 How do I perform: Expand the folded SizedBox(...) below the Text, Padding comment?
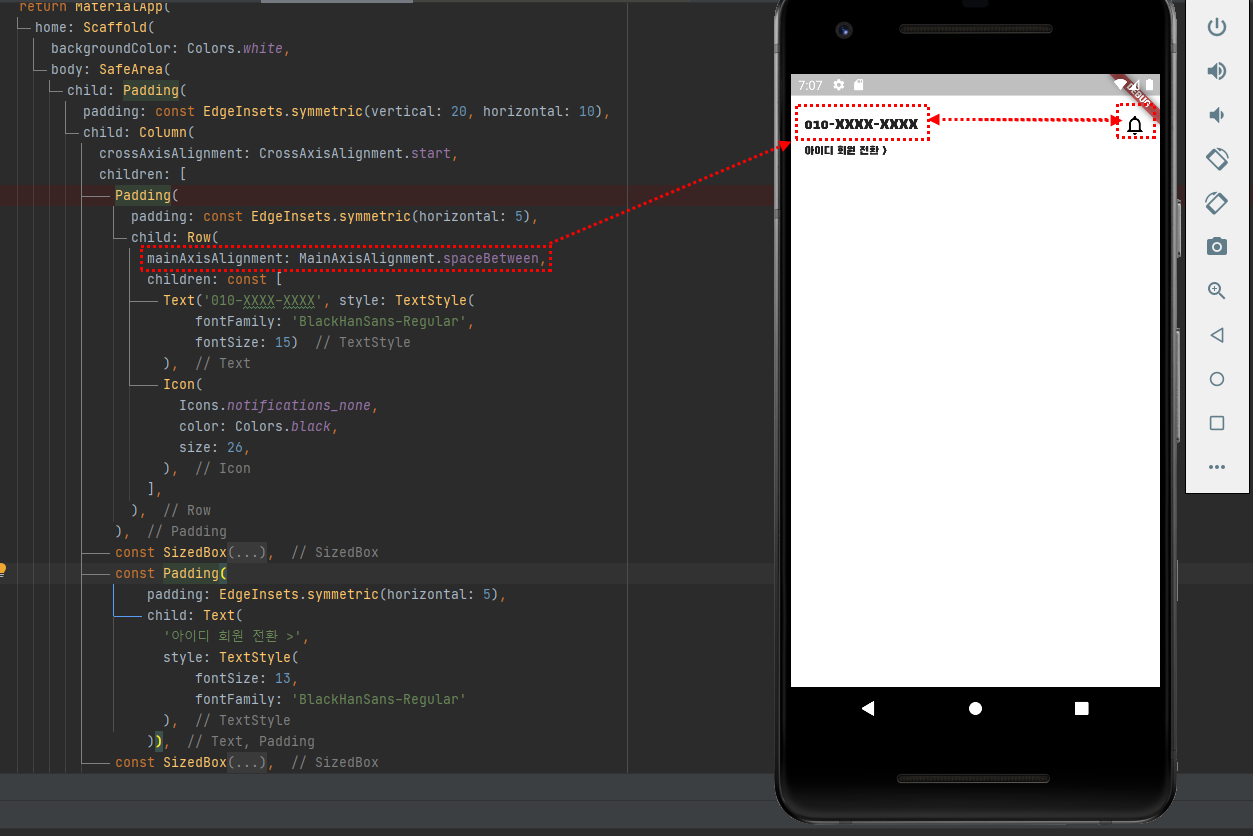[249, 762]
